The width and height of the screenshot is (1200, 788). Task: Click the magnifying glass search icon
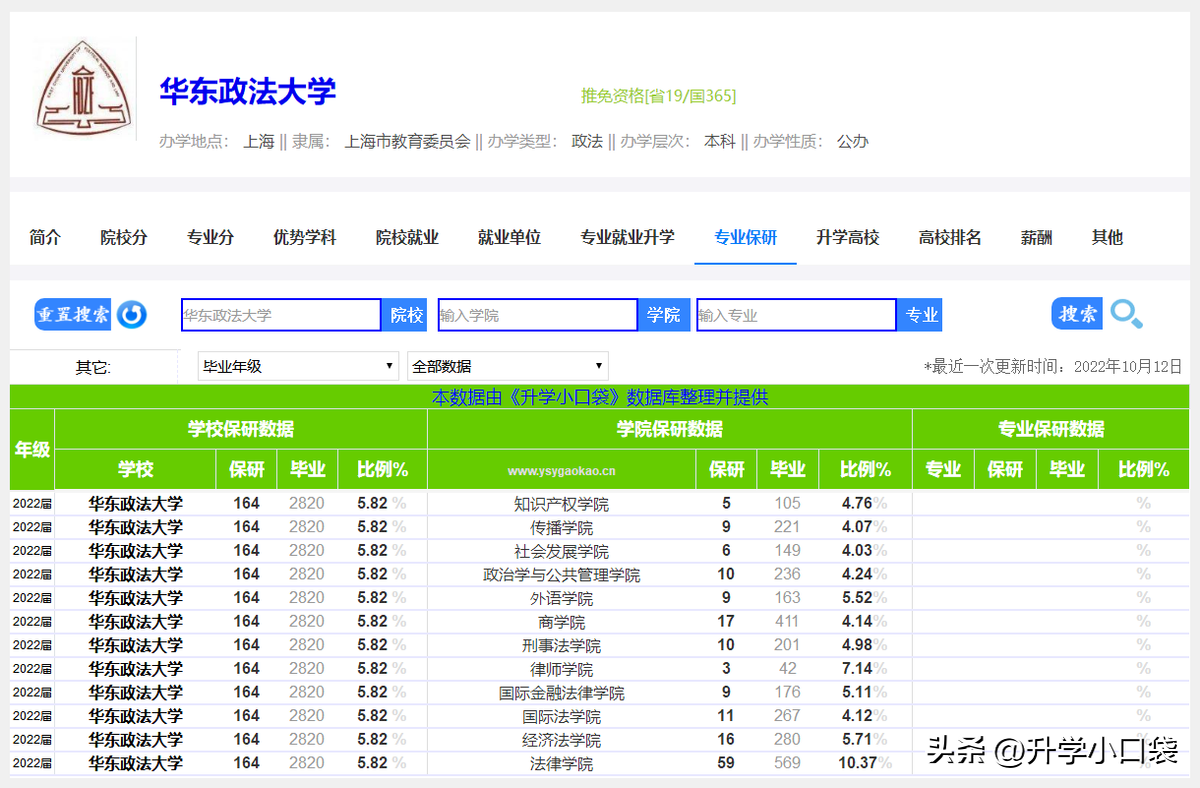click(1127, 314)
